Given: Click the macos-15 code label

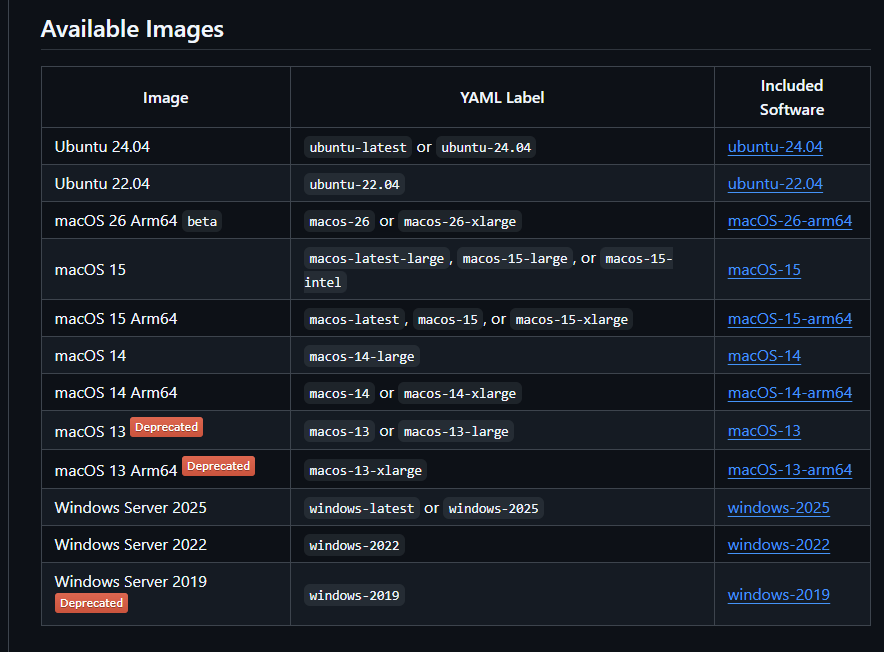Looking at the screenshot, I should coord(448,319).
